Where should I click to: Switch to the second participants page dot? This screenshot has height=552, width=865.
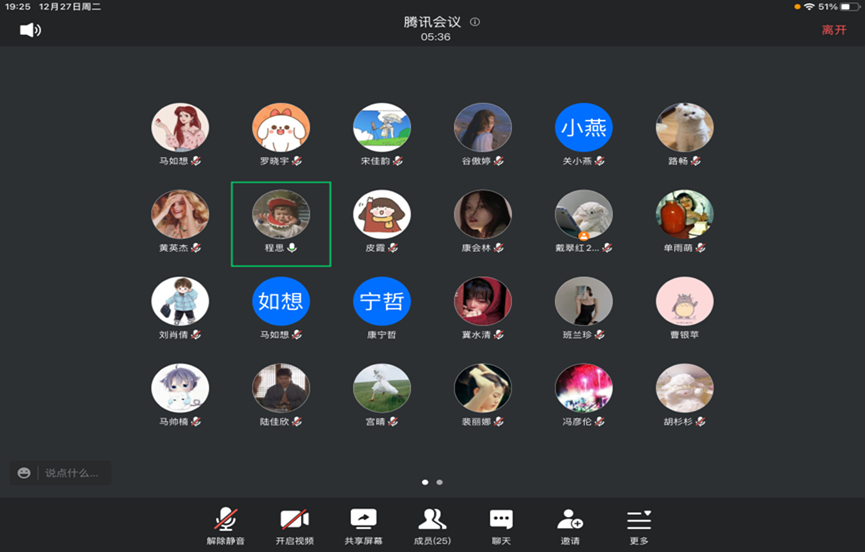coord(440,482)
